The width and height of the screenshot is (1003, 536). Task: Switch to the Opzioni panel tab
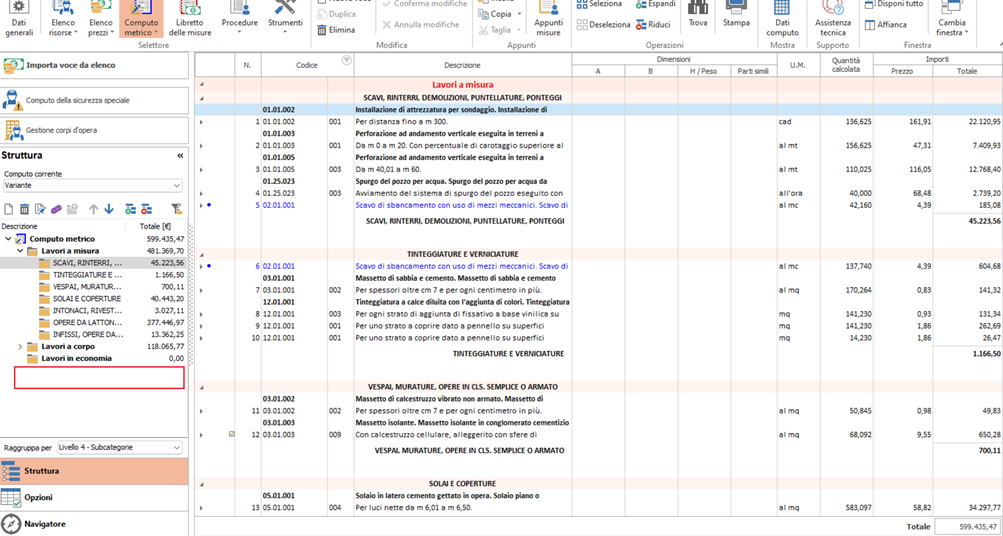[x=95, y=497]
